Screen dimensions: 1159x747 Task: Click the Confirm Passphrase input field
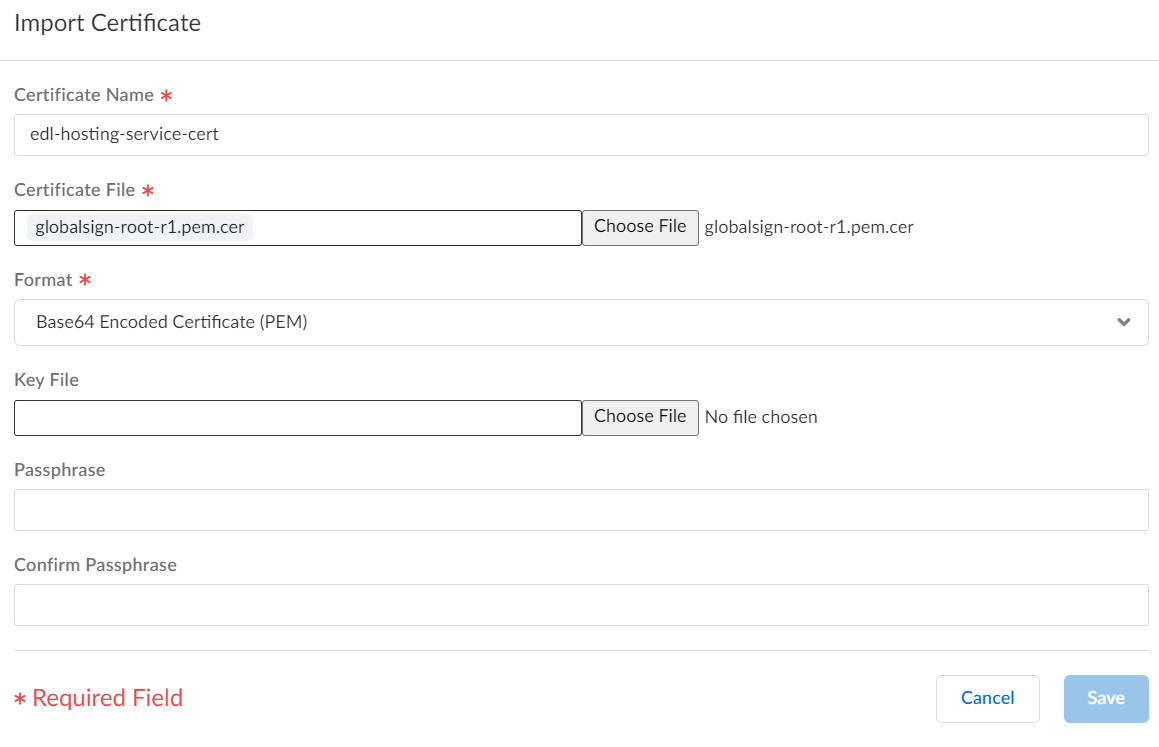coord(580,605)
